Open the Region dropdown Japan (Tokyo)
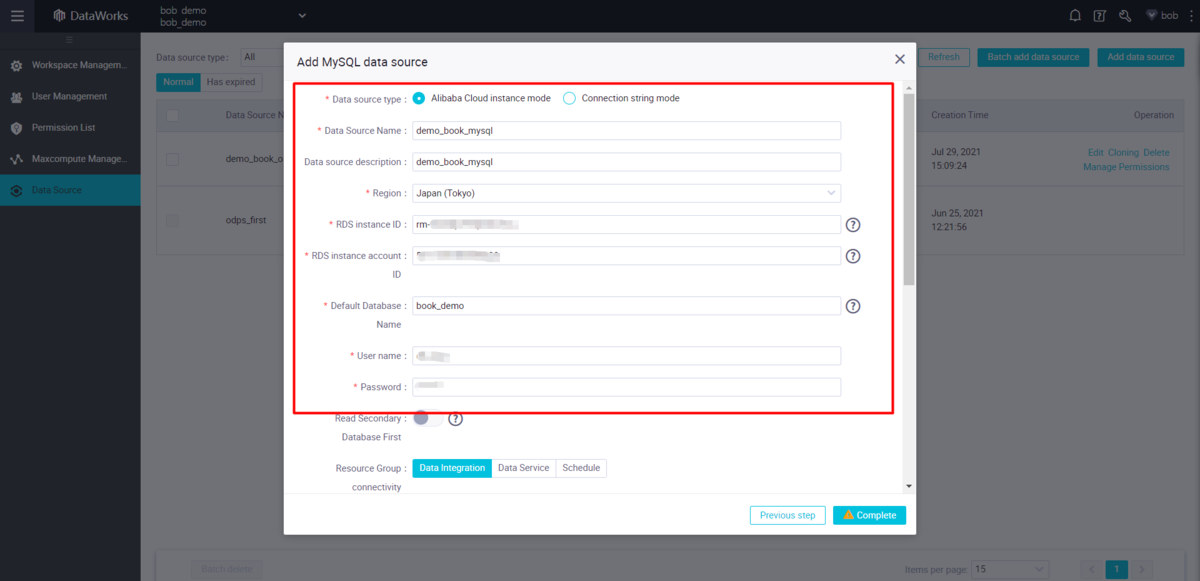Screen dimensions: 1200x581 click(x=626, y=193)
